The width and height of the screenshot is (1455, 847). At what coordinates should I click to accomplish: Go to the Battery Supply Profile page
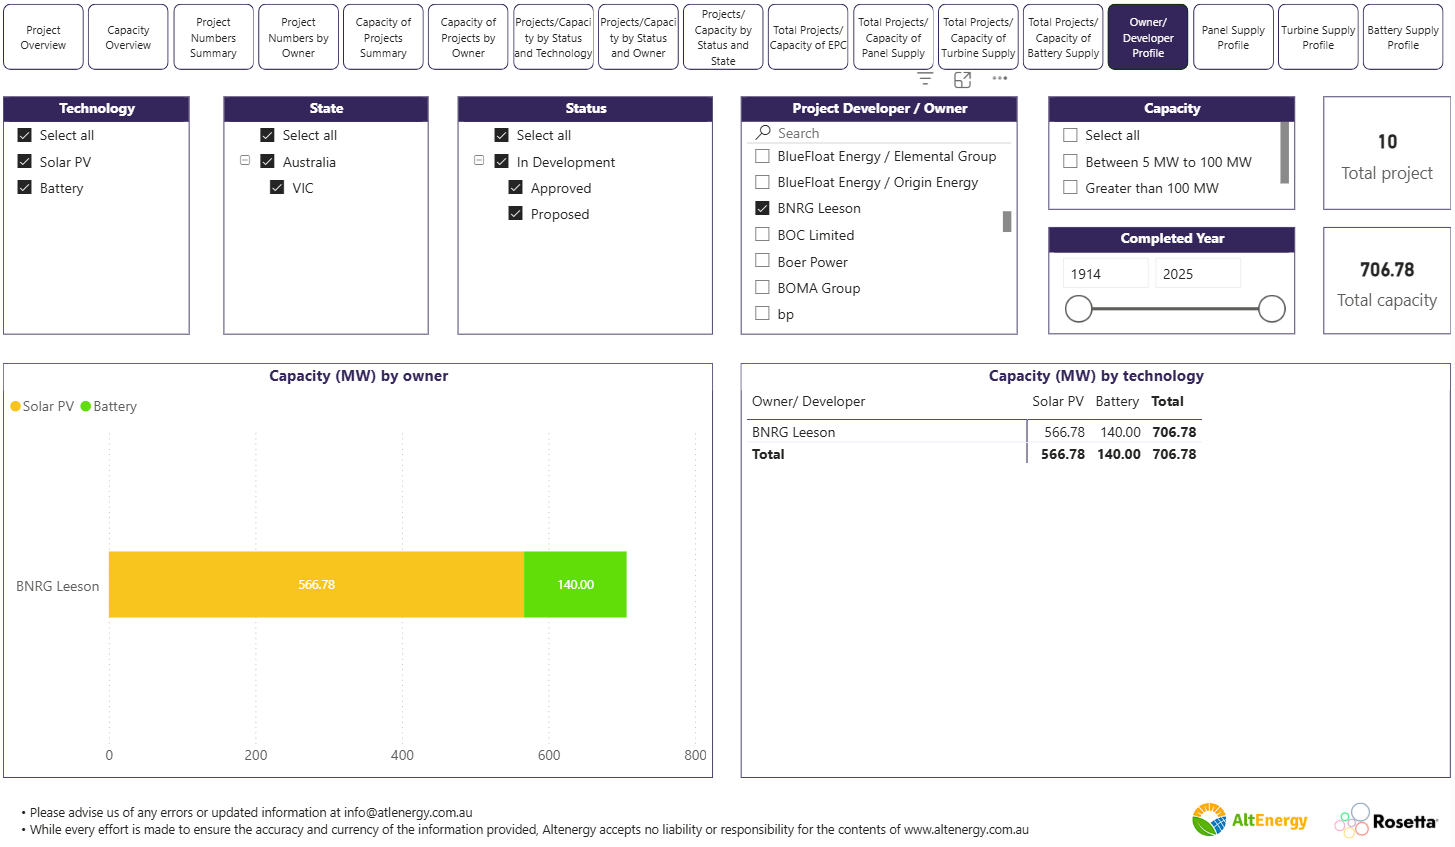(x=1403, y=36)
